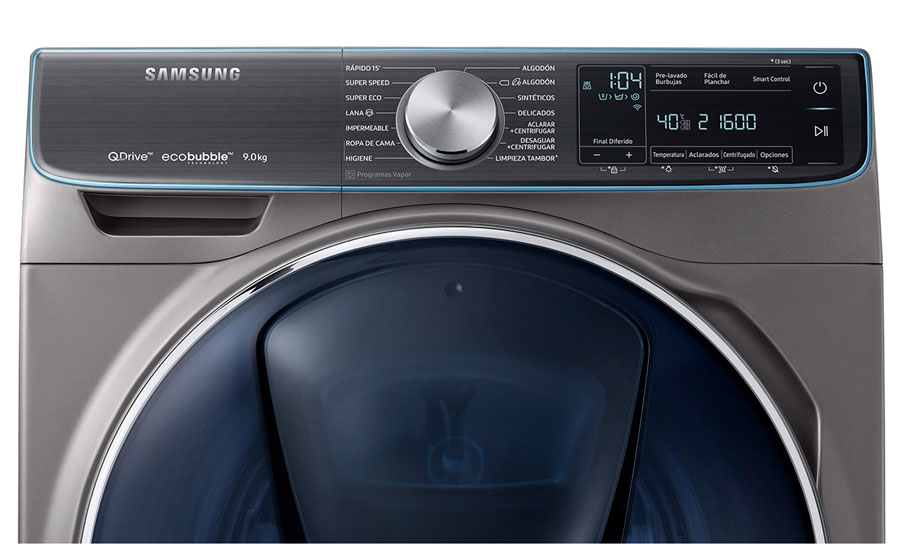Tap the Fácil de Planchar option label
The width and height of the screenshot is (900, 544).
[x=716, y=79]
